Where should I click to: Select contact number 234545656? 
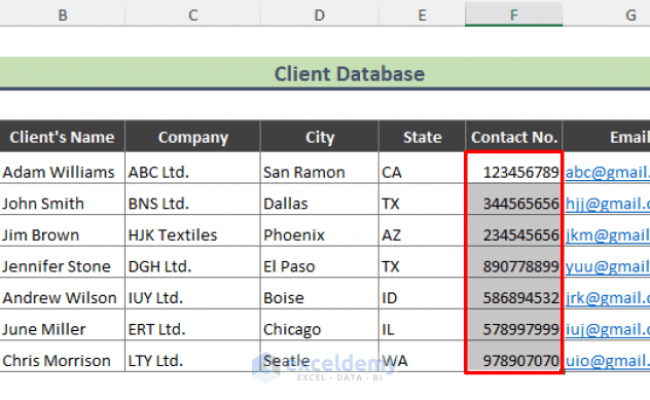514,231
